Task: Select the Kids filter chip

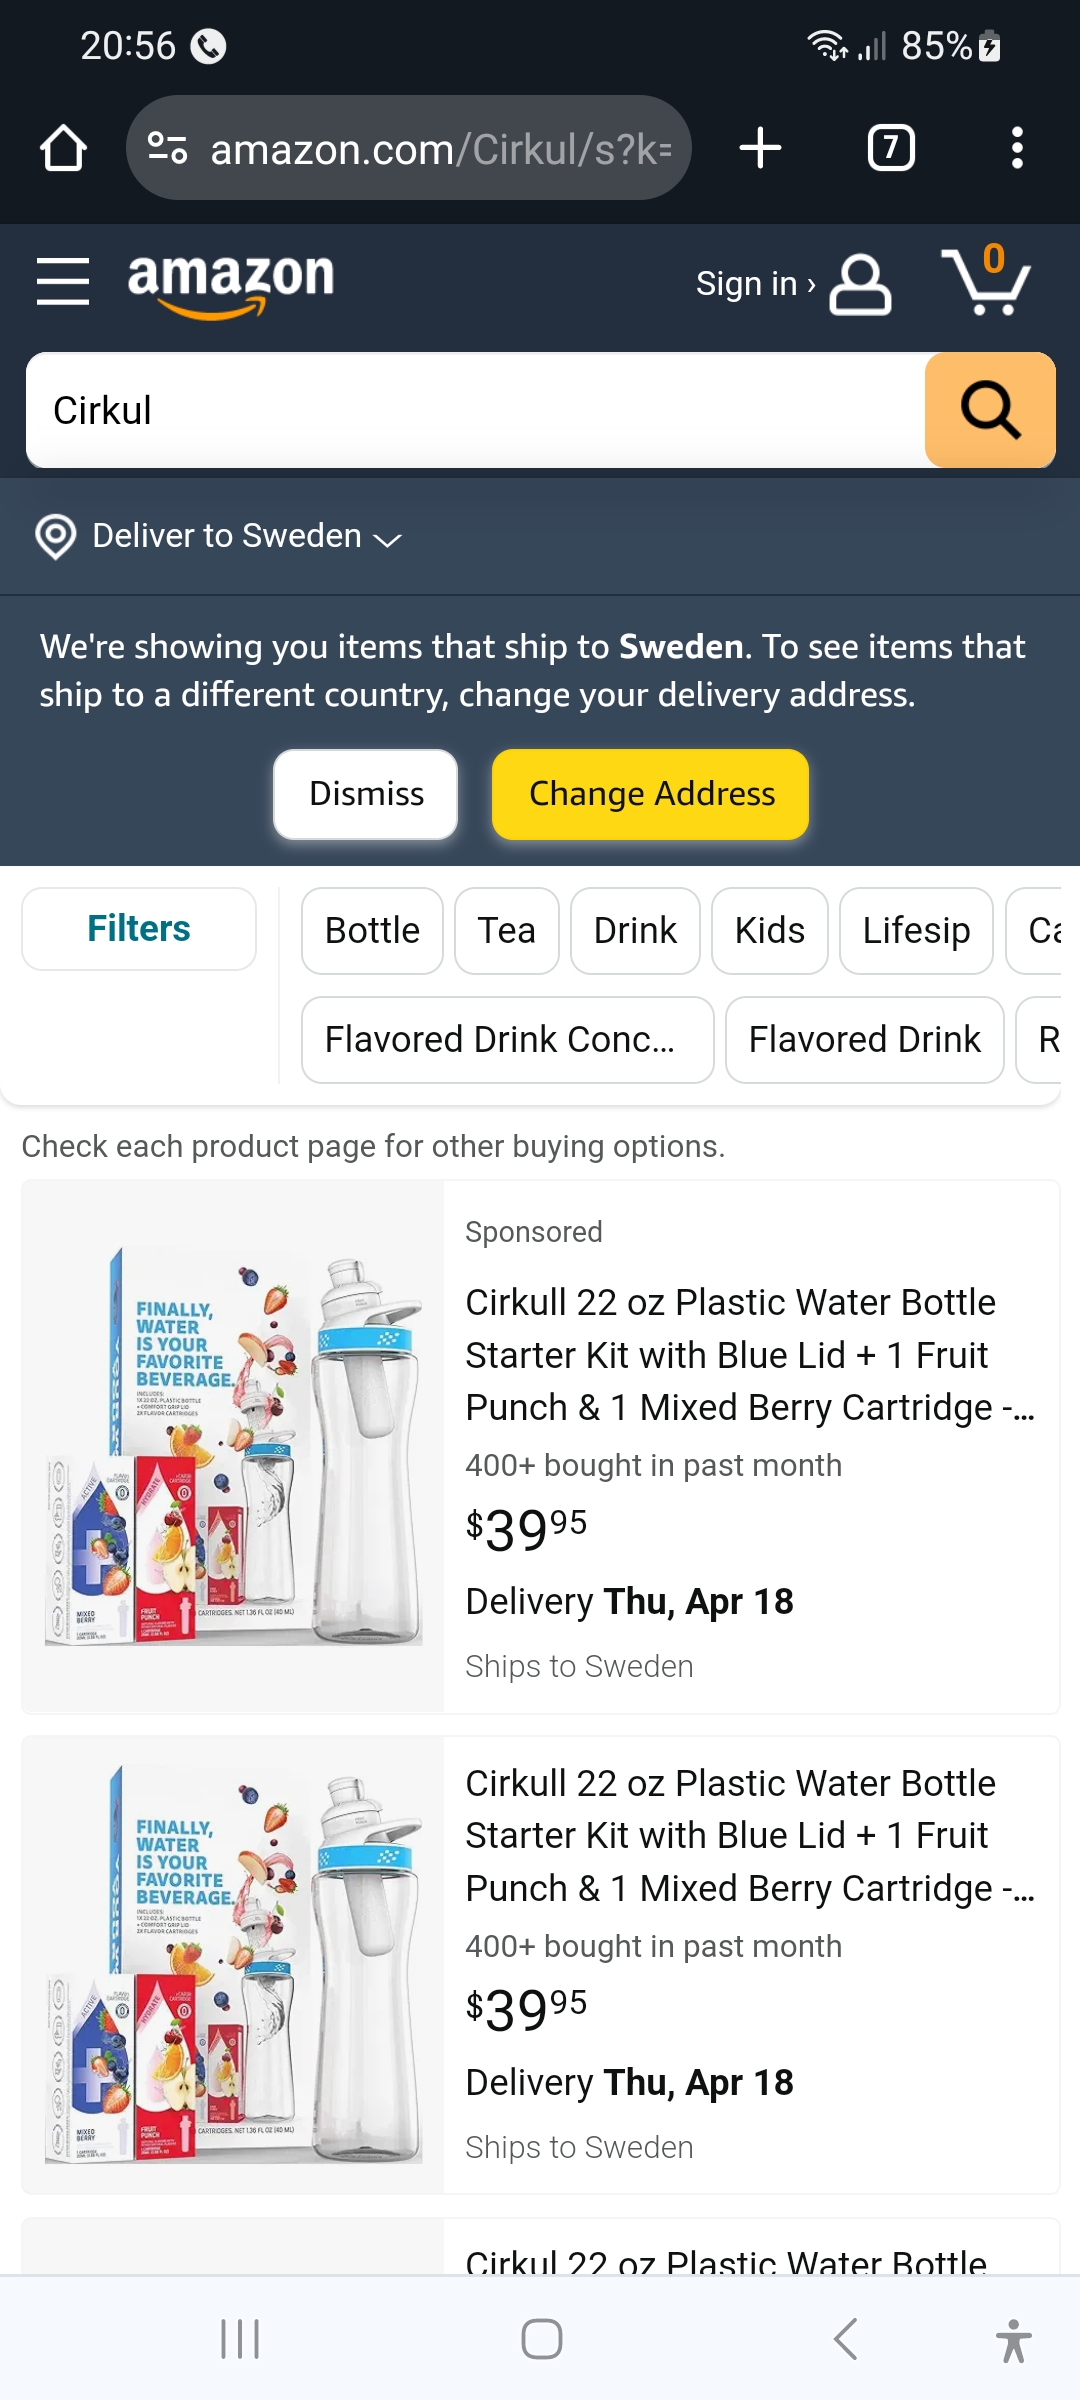Action: [769, 931]
